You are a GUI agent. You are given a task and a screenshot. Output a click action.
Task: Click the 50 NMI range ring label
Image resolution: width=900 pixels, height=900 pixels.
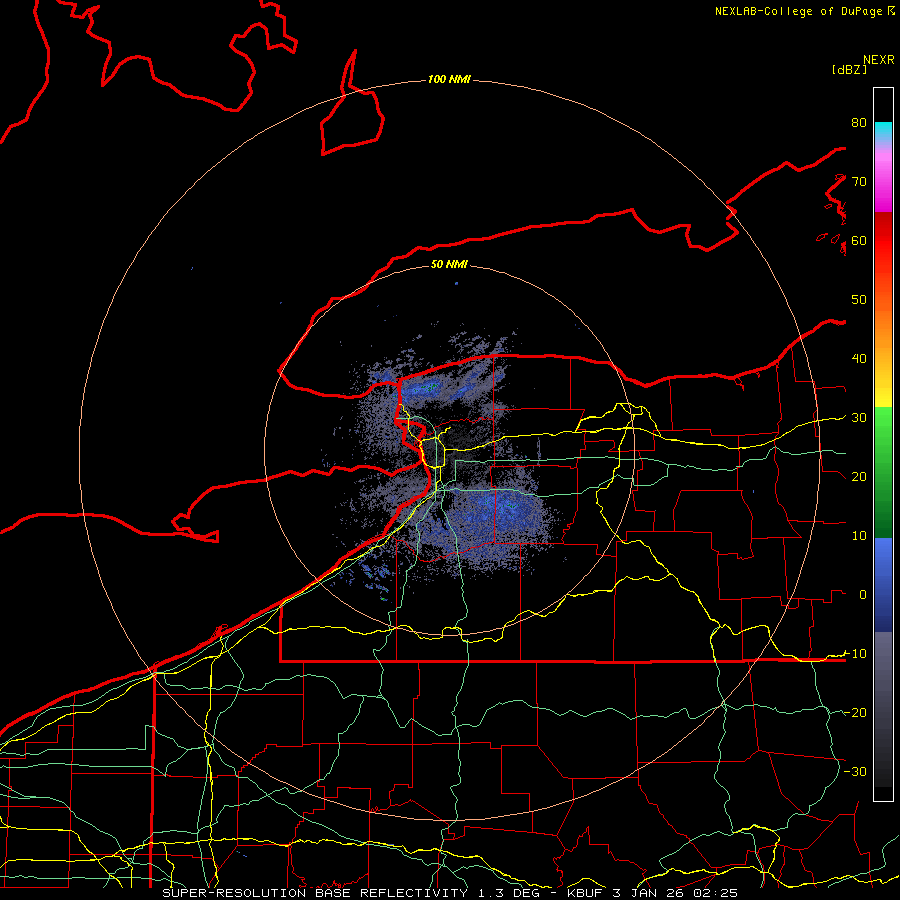tap(449, 264)
